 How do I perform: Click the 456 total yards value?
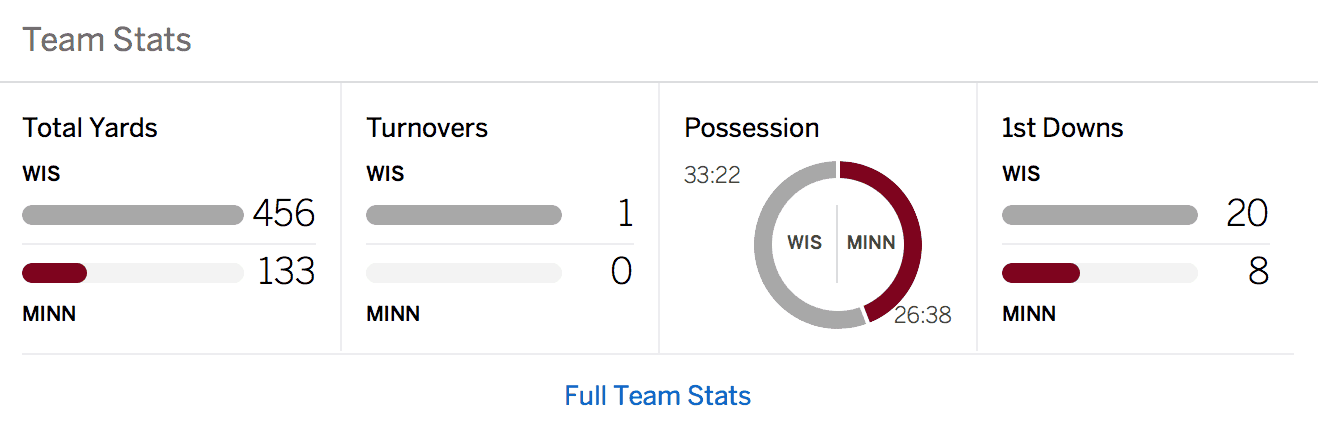click(284, 214)
